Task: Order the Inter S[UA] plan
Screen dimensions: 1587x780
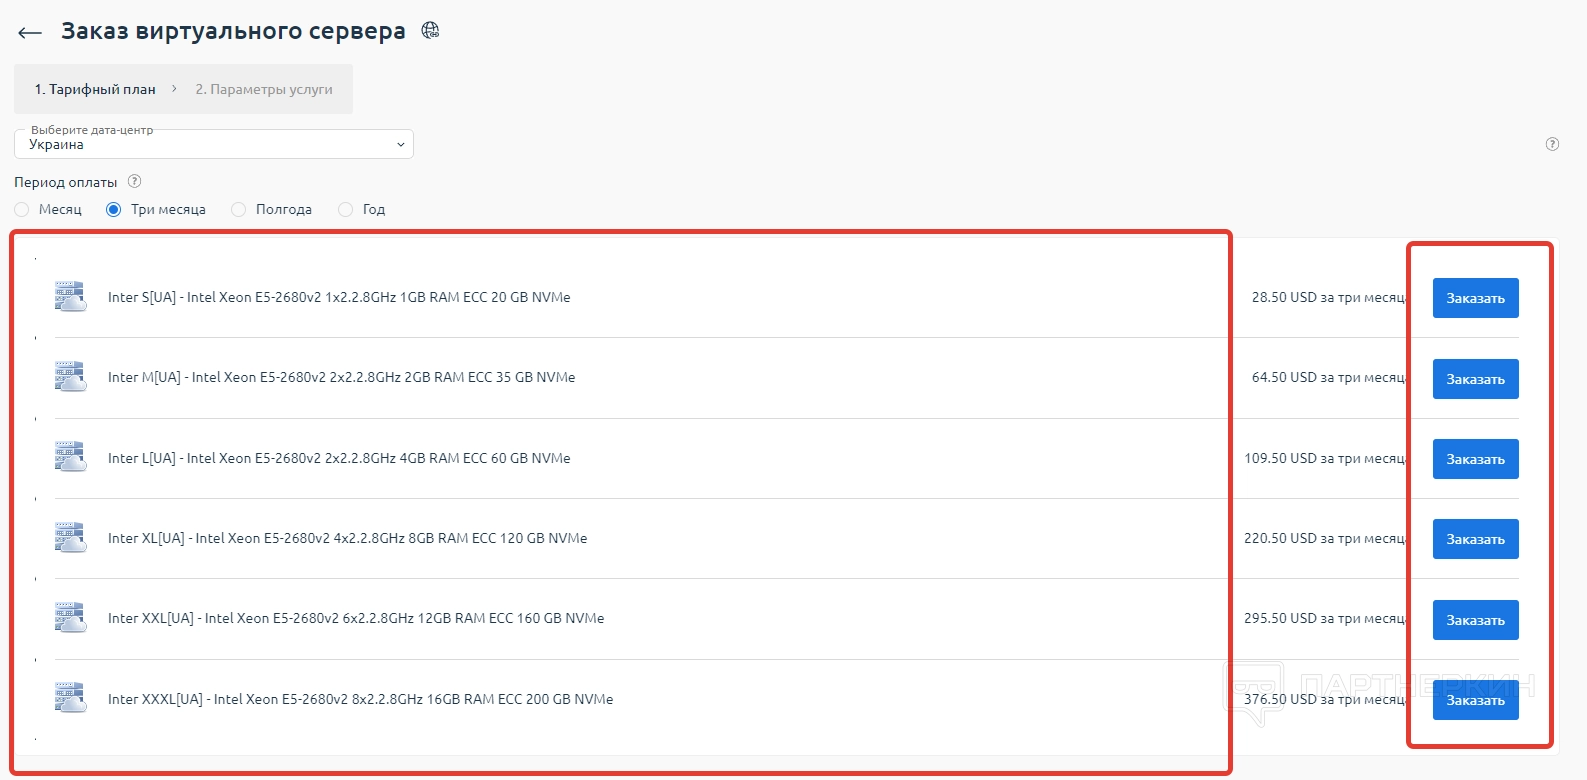Action: (x=1475, y=298)
